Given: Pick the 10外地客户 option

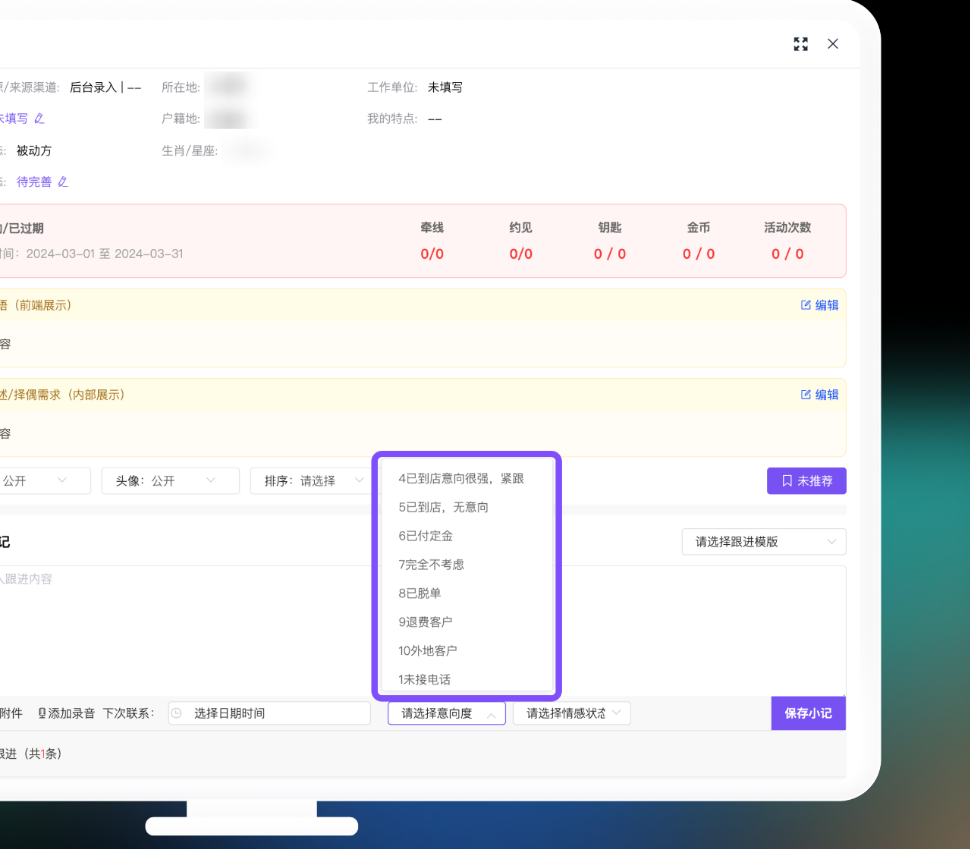Looking at the screenshot, I should (428, 651).
